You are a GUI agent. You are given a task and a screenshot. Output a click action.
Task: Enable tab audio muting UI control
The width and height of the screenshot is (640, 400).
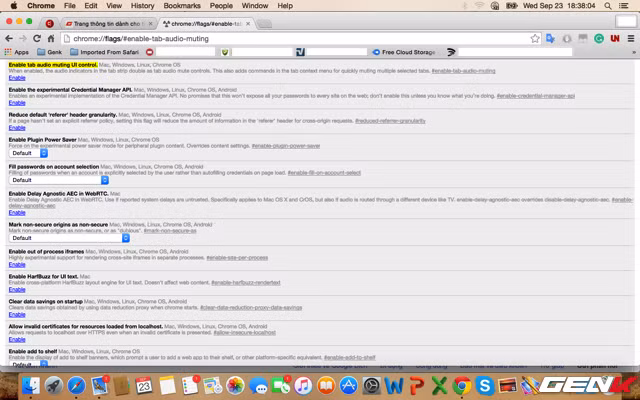tap(17, 77)
